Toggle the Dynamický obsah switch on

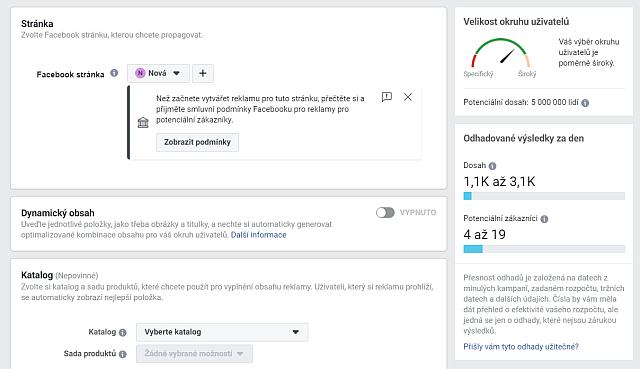(385, 213)
